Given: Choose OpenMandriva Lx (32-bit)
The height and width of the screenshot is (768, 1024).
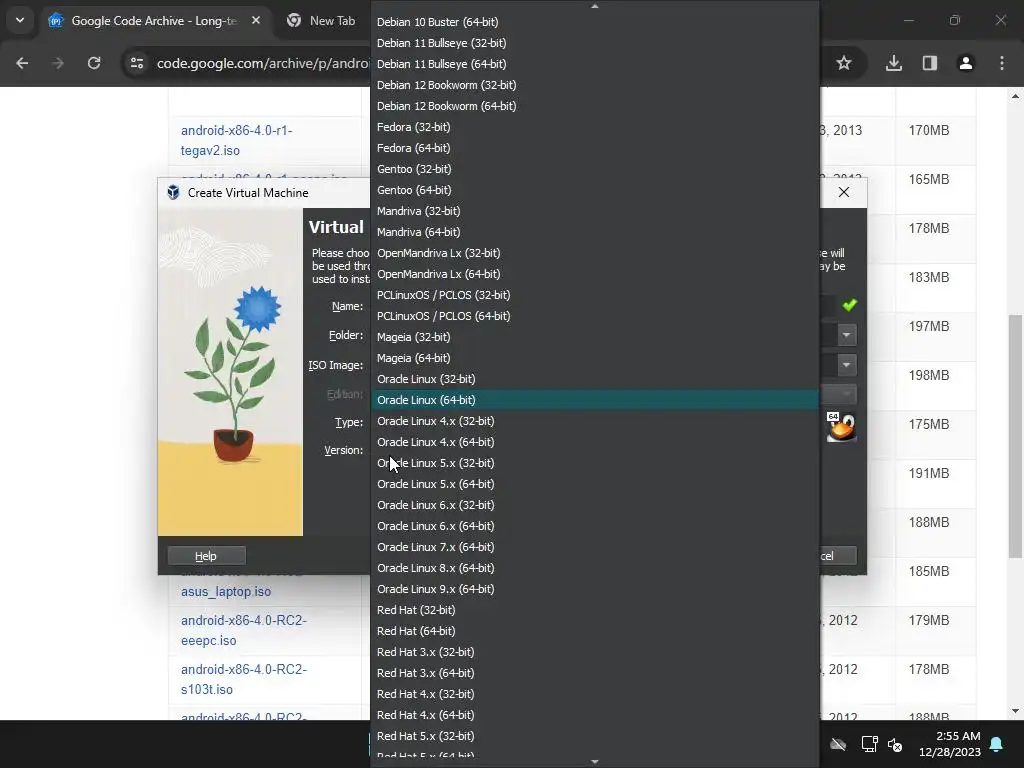Looking at the screenshot, I should click(595, 253).
